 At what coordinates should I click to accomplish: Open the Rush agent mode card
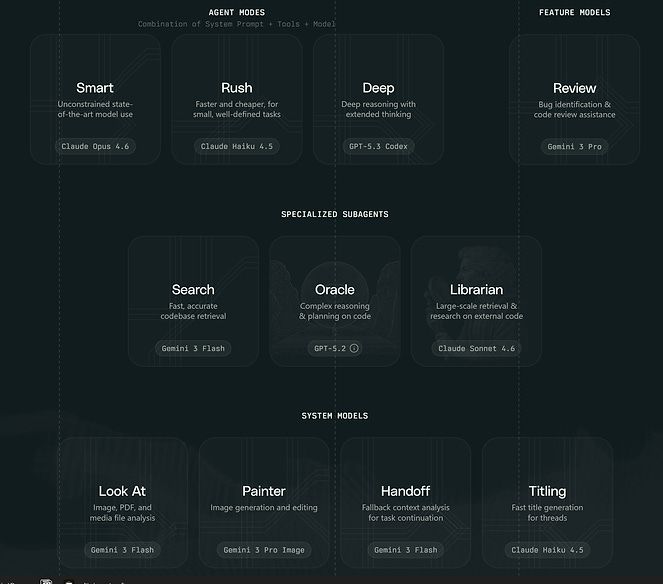[237, 99]
